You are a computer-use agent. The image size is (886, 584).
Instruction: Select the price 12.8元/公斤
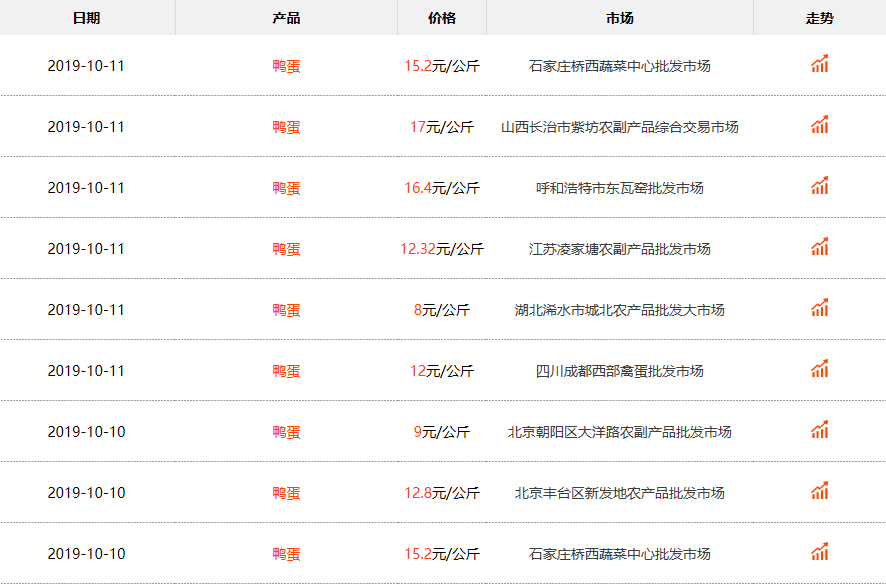pyautogui.click(x=442, y=493)
